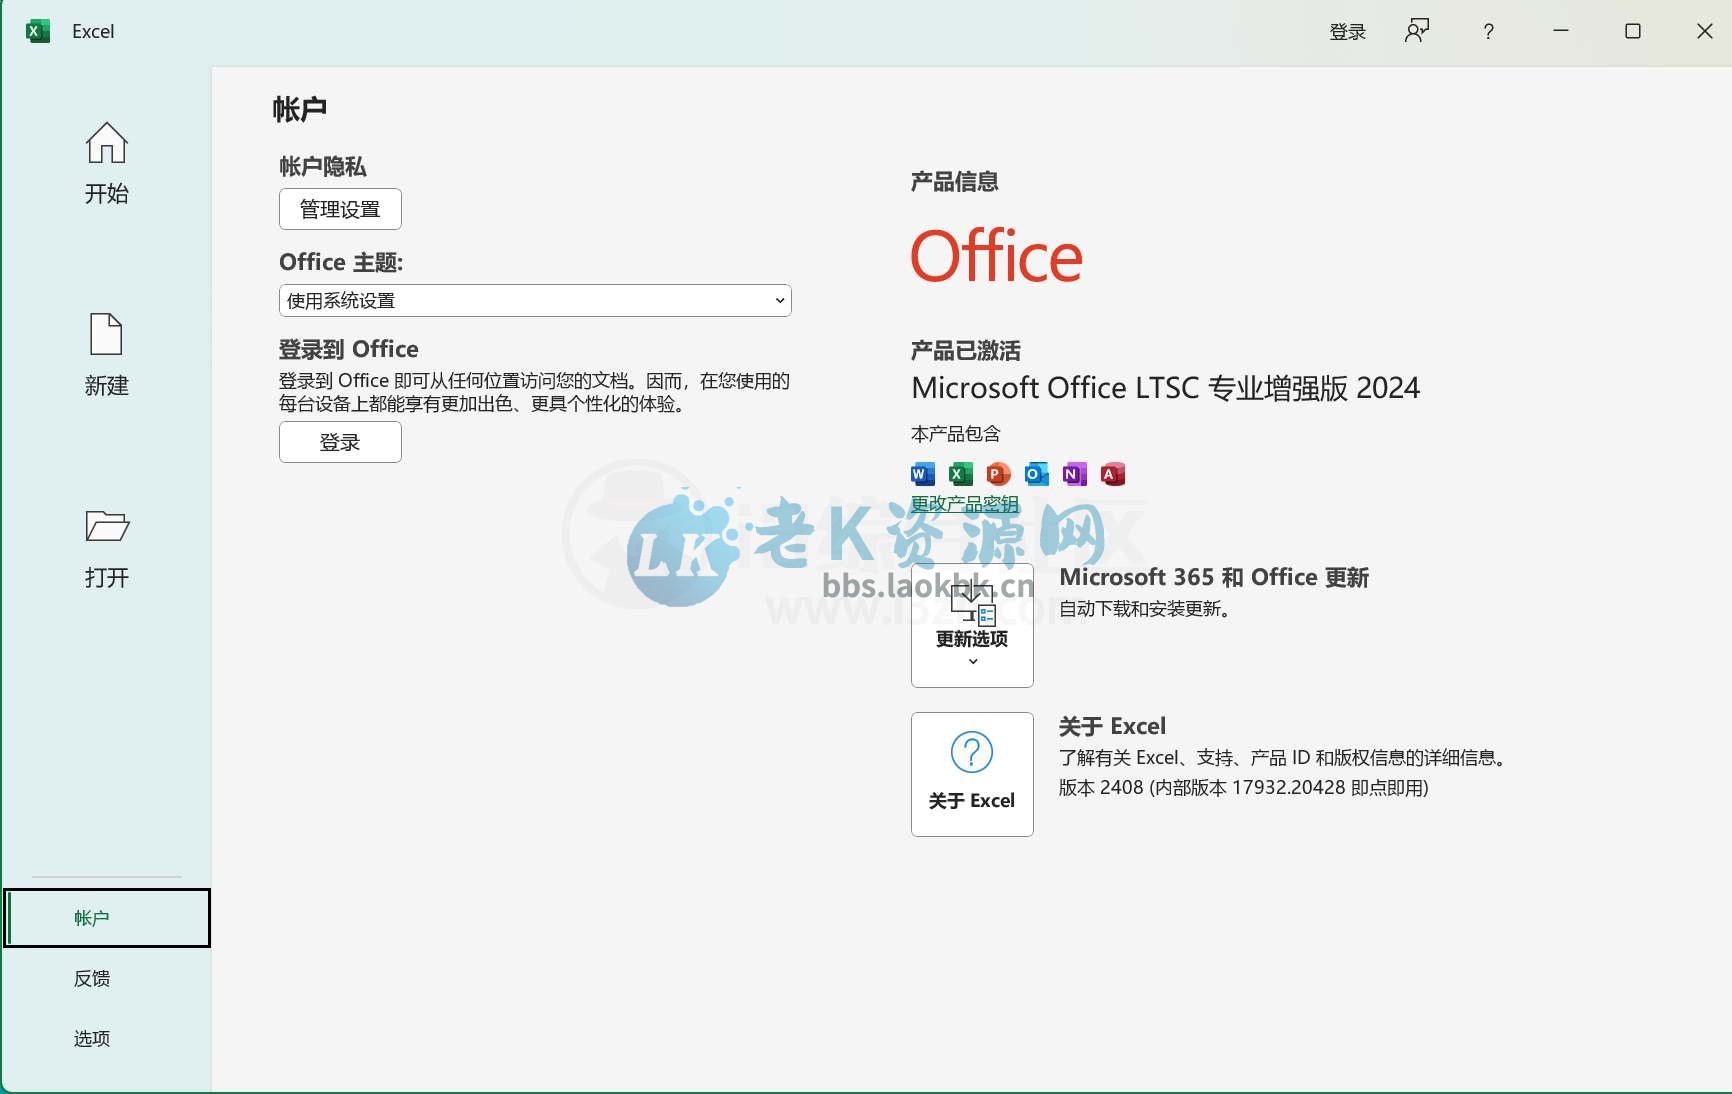The image size is (1732, 1094).
Task: Minimize the Excel window
Action: click(x=1561, y=31)
